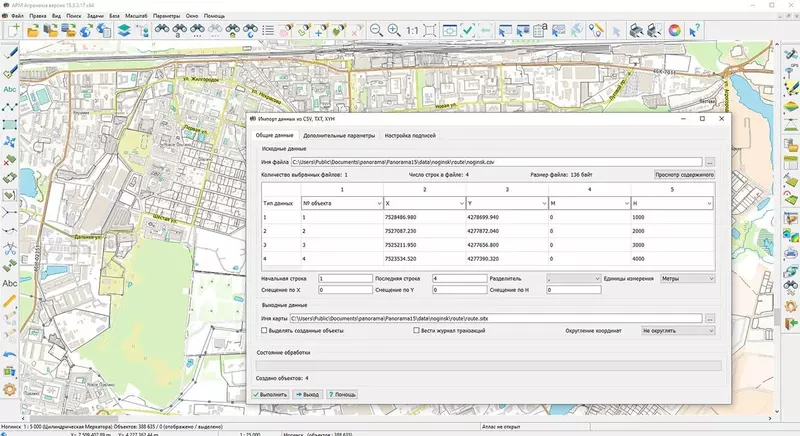The image size is (800, 436).
Task: Switch to 'Дополнительные параметры' tab
Action: pos(338,134)
